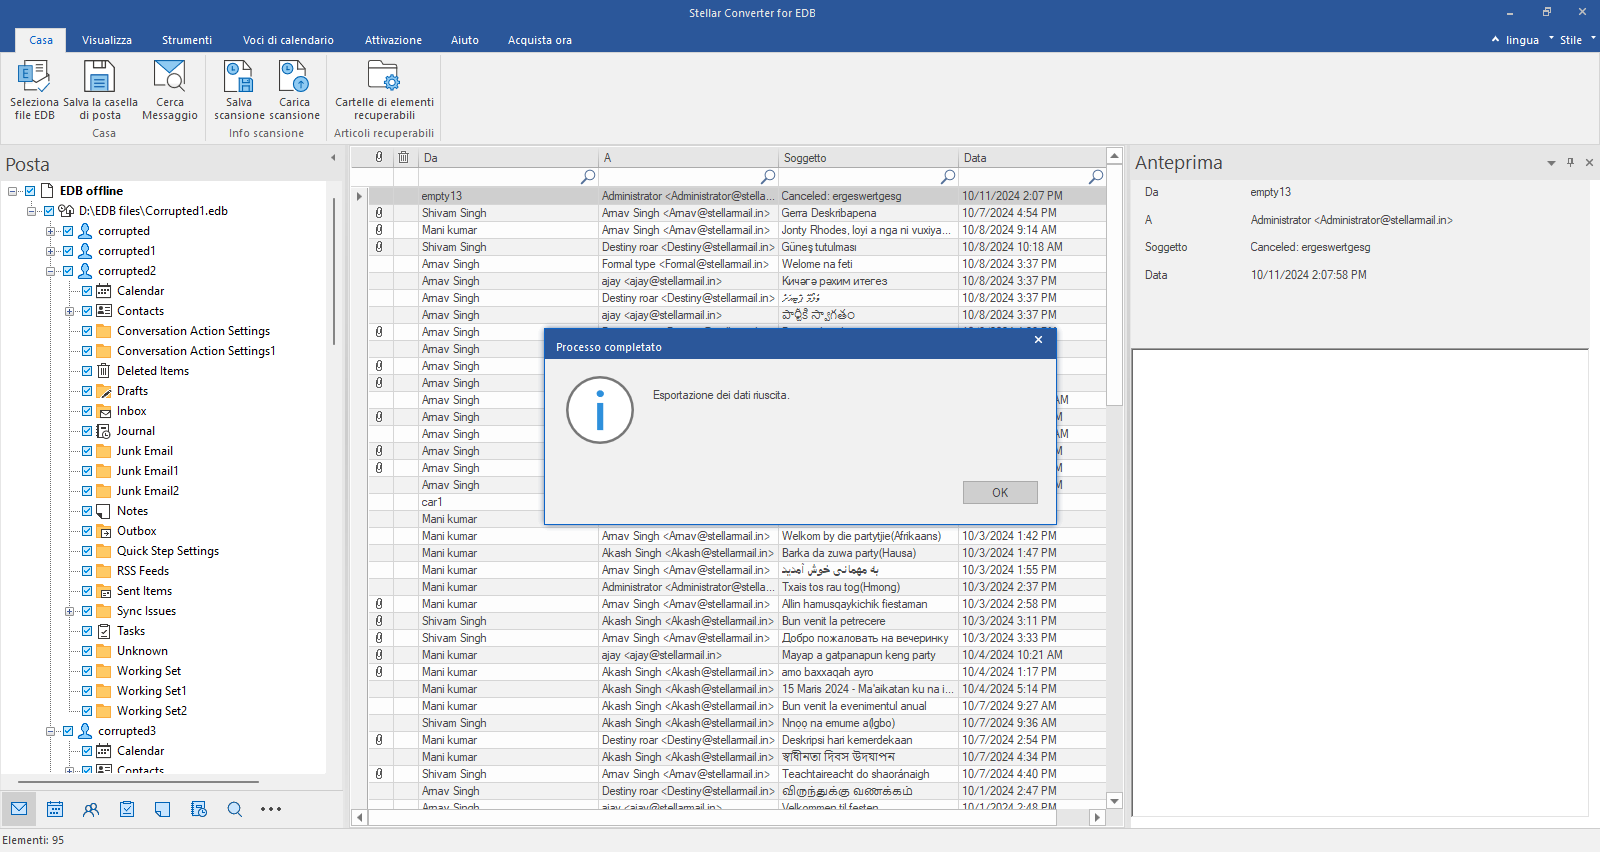Select row 'Geıra Deskribapena' from Shivam Singh
Viewport: 1600px width, 852px height.
[738, 213]
